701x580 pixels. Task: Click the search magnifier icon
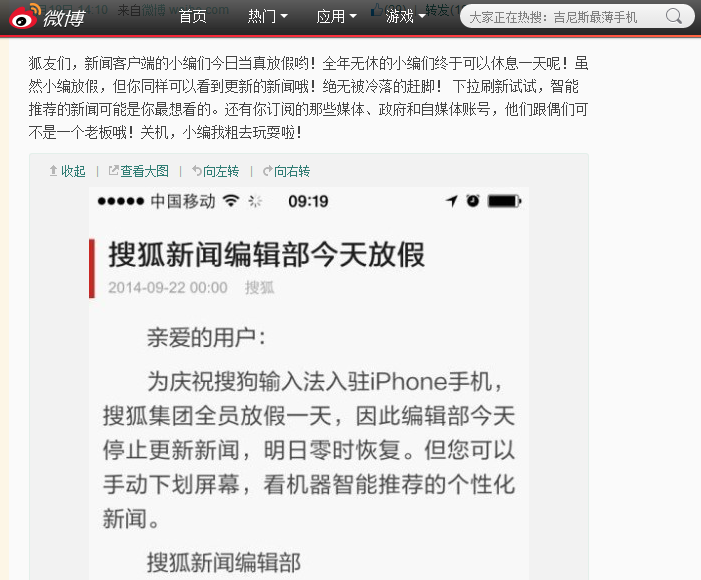[673, 17]
